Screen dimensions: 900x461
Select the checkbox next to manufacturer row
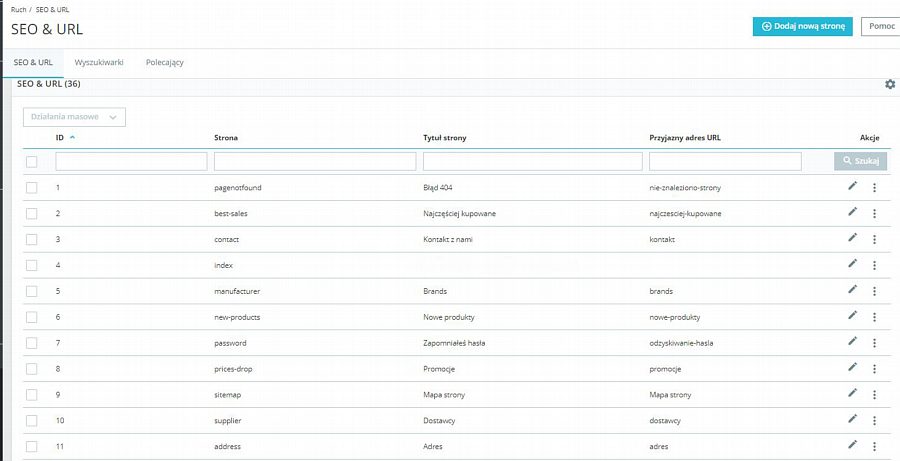click(x=32, y=291)
